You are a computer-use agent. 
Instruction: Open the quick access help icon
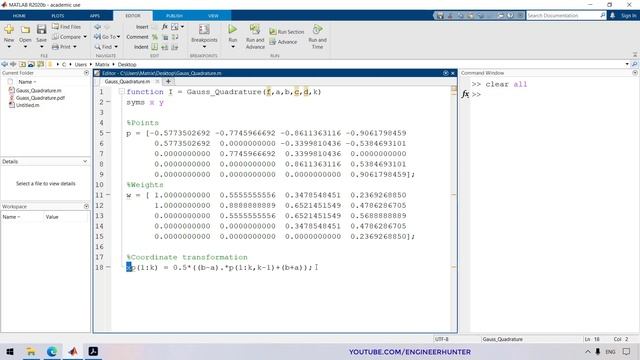click(511, 16)
